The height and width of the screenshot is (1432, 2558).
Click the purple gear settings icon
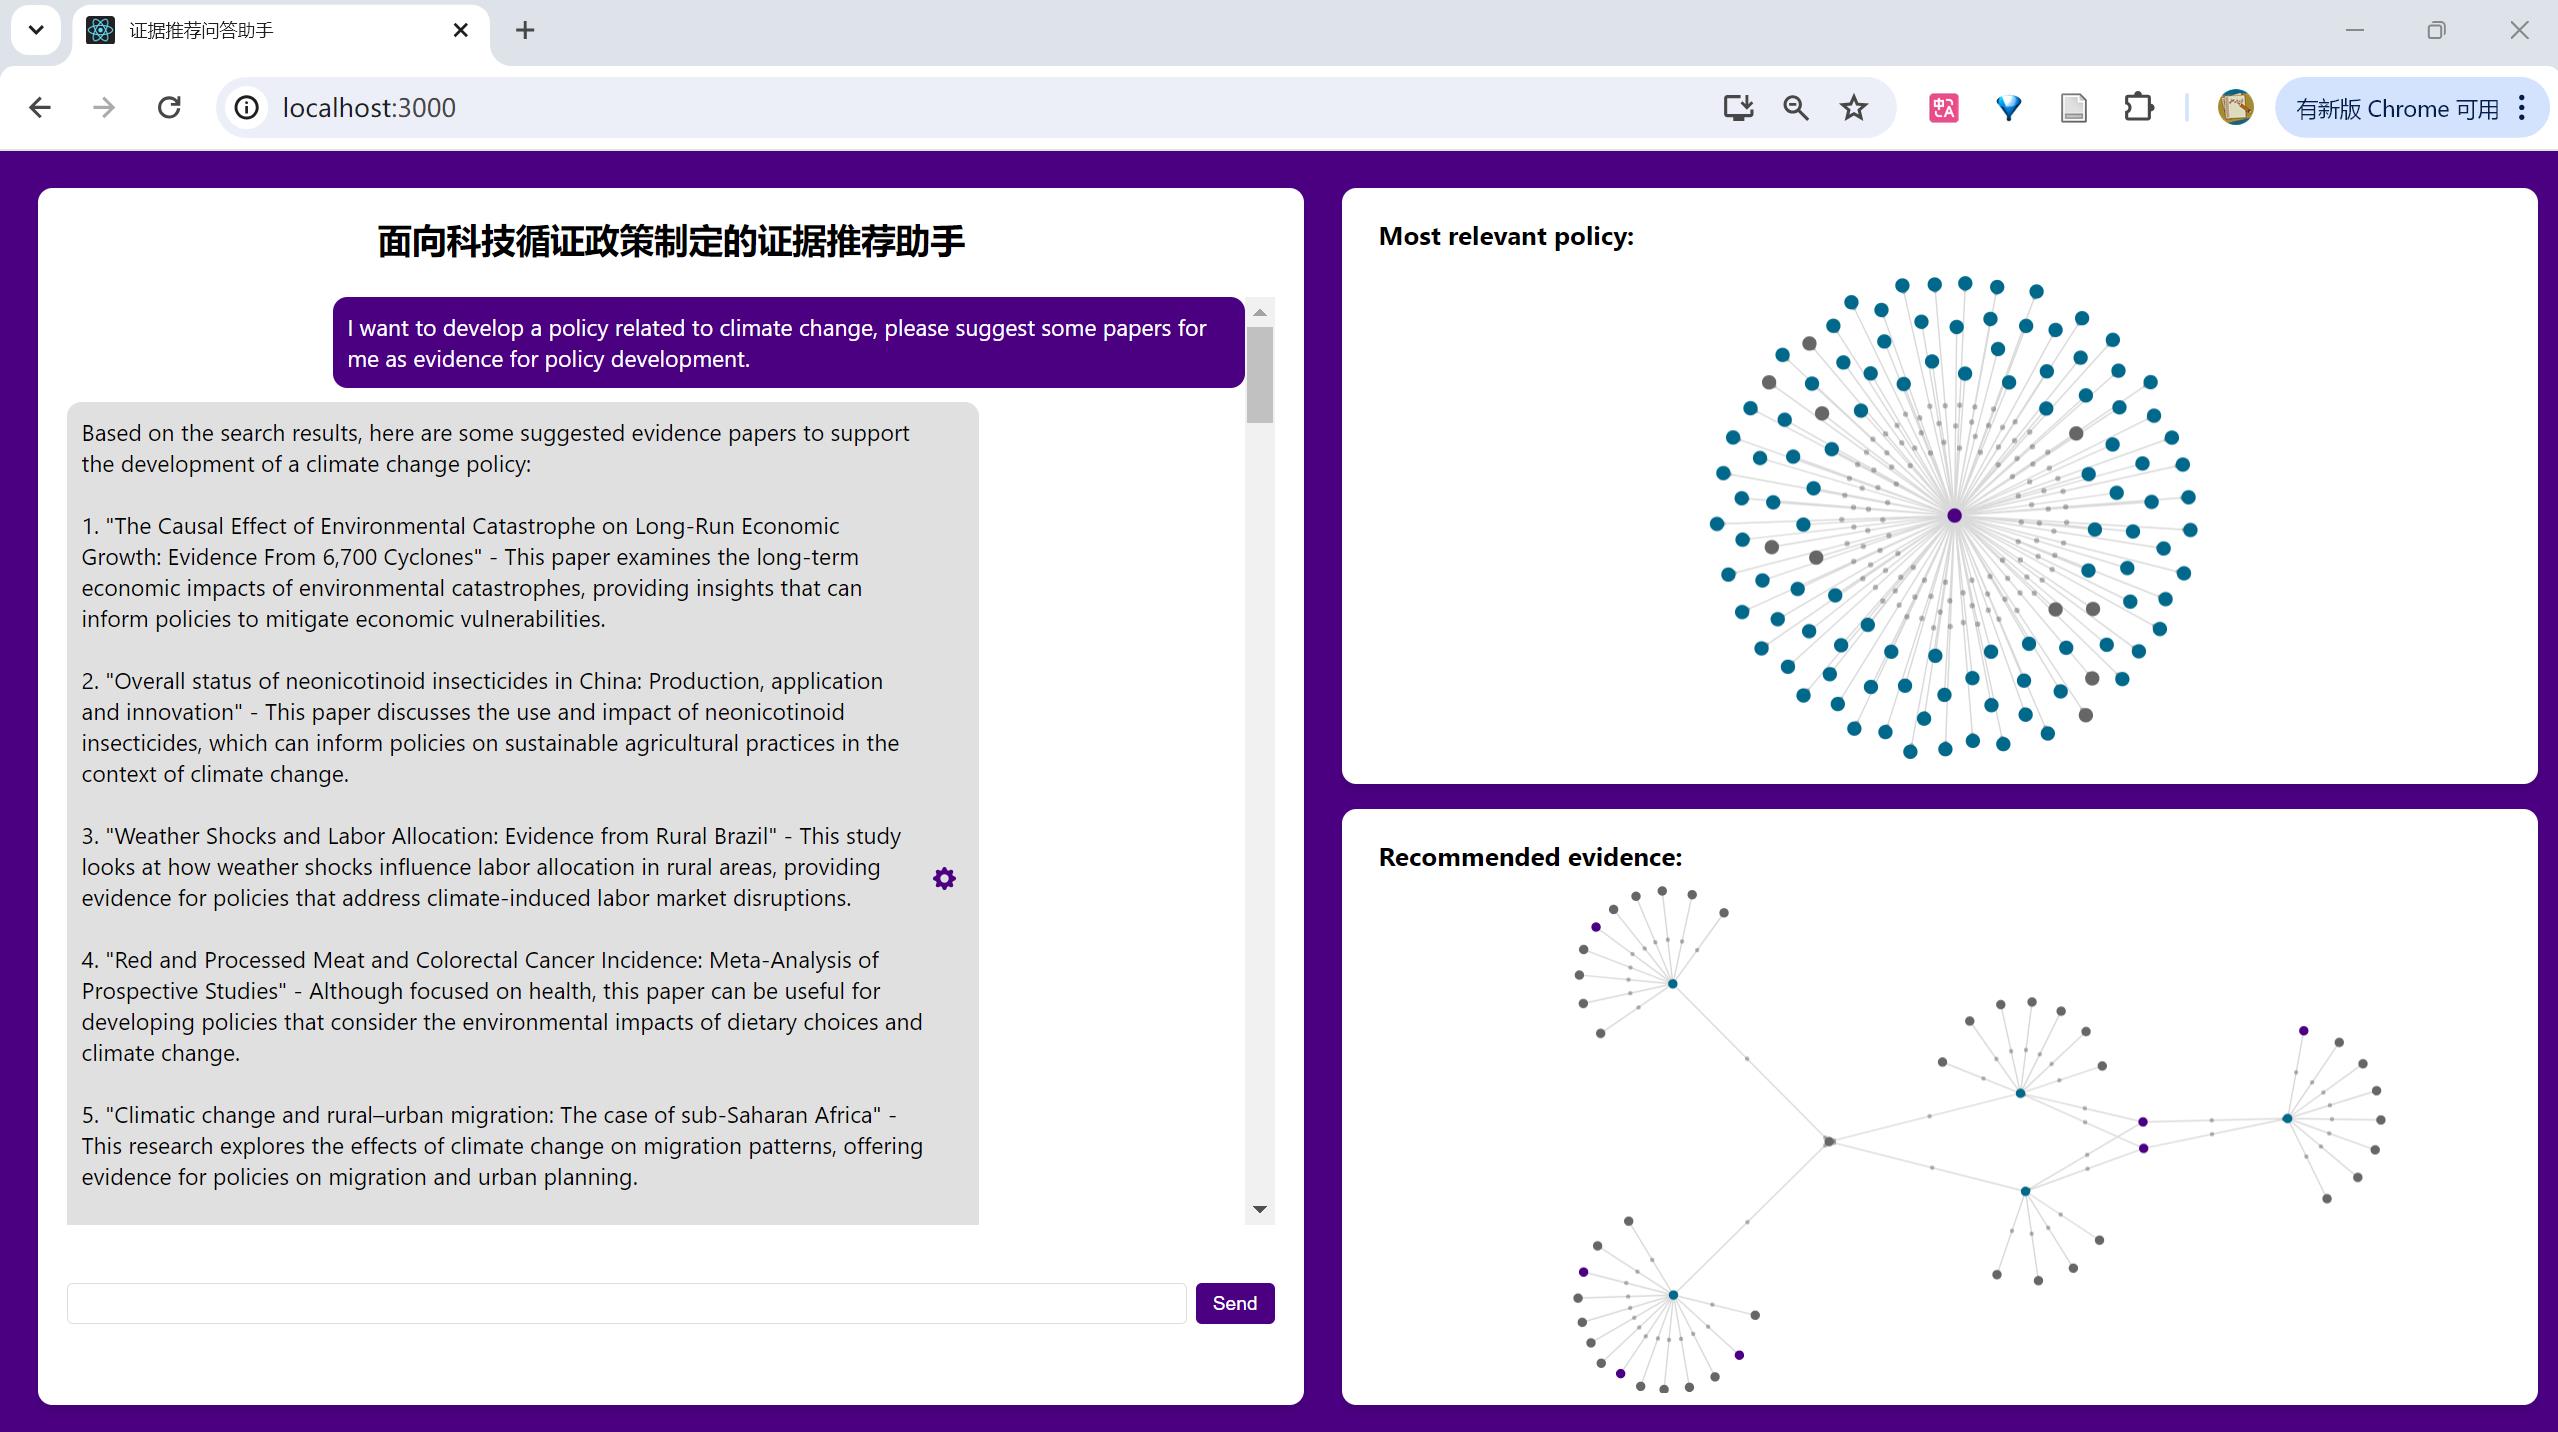(944, 878)
